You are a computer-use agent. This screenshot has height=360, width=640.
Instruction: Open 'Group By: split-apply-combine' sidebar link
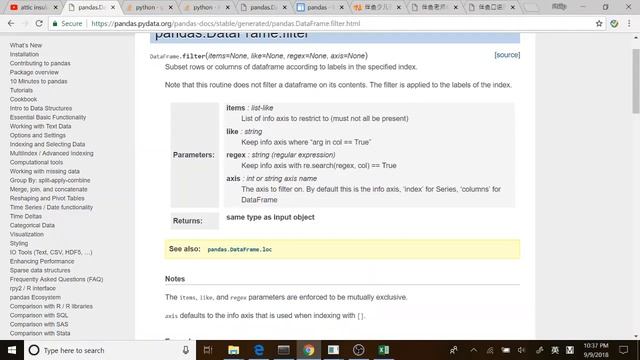[x=50, y=180]
